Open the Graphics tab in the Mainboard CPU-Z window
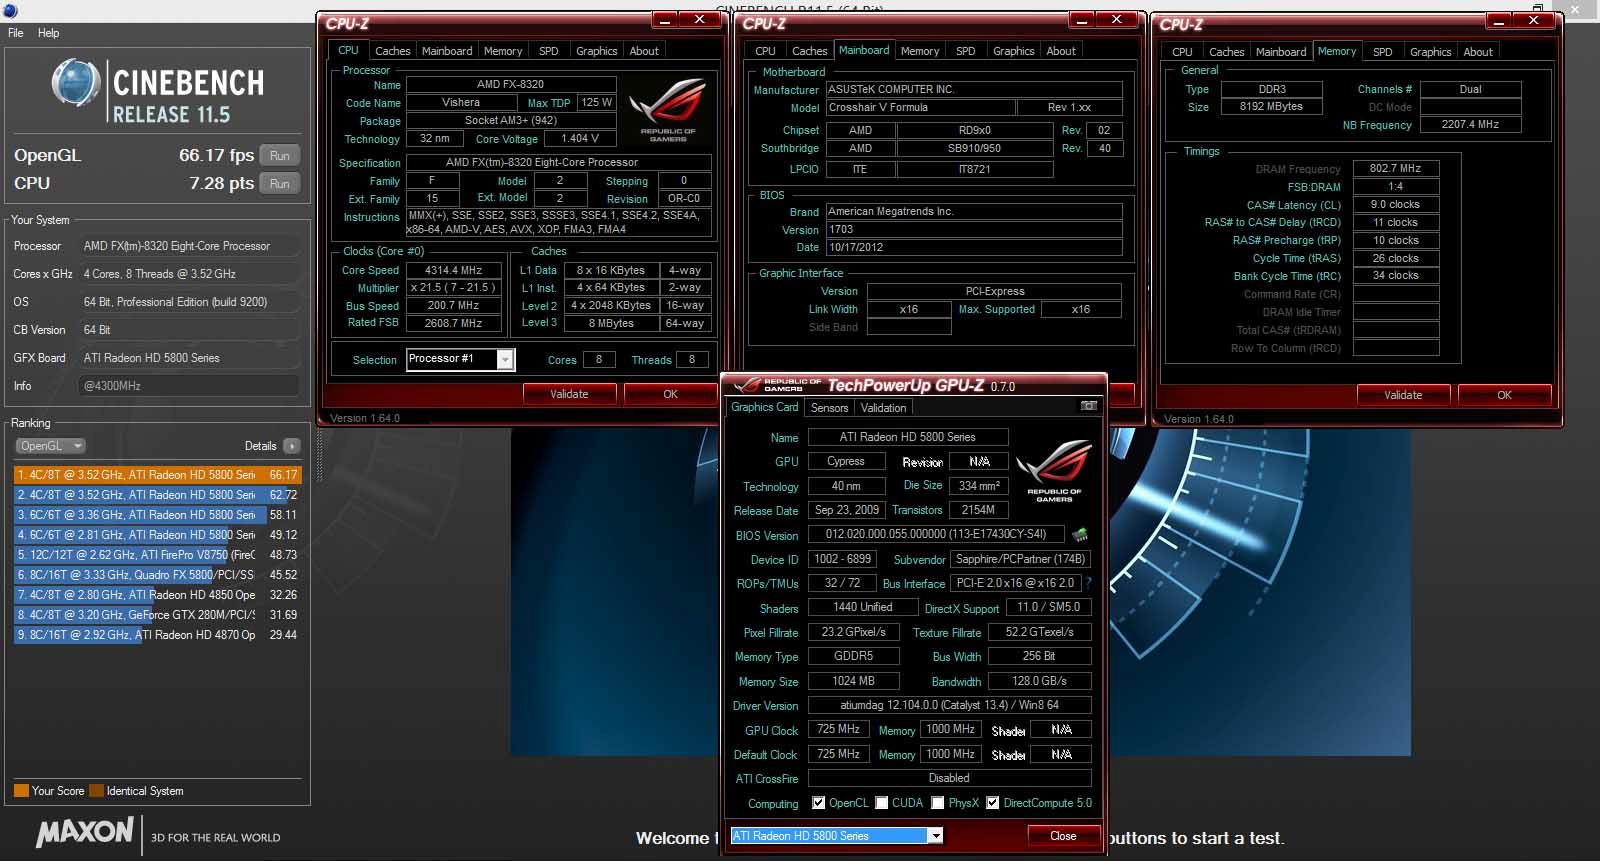This screenshot has width=1600, height=861. pyautogui.click(x=1014, y=51)
